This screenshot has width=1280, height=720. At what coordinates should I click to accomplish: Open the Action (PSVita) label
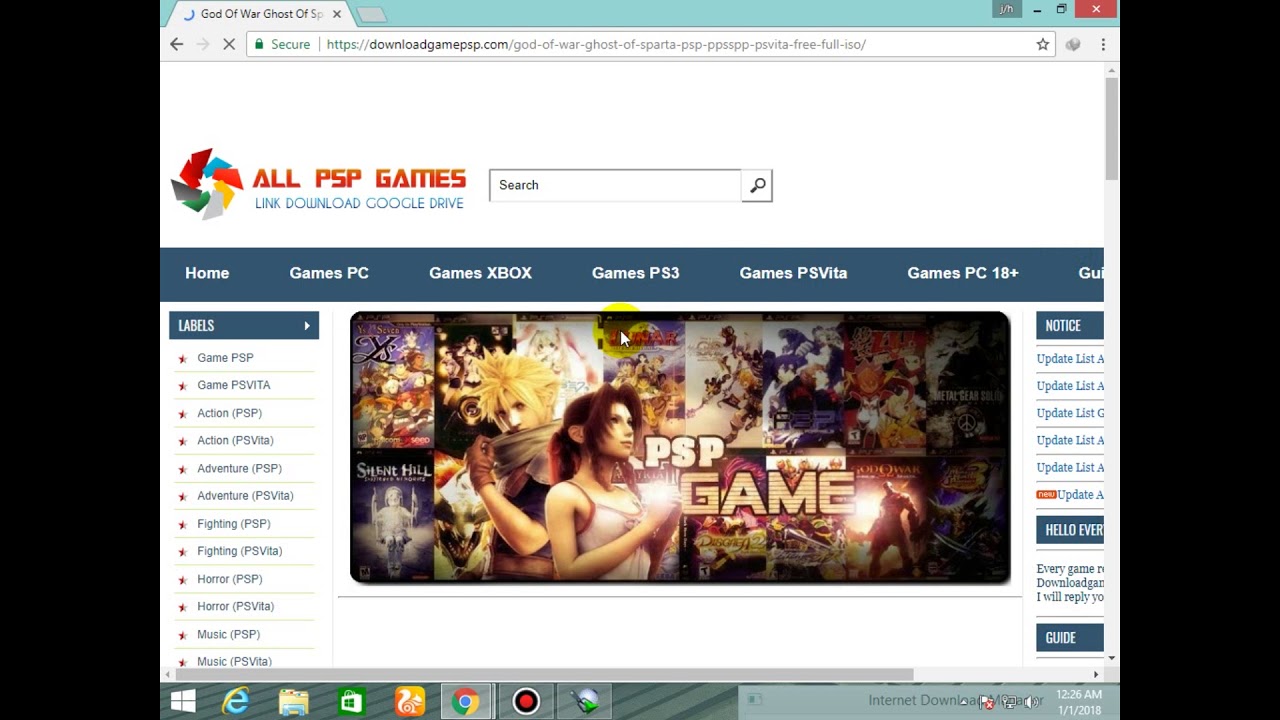pyautogui.click(x=235, y=440)
